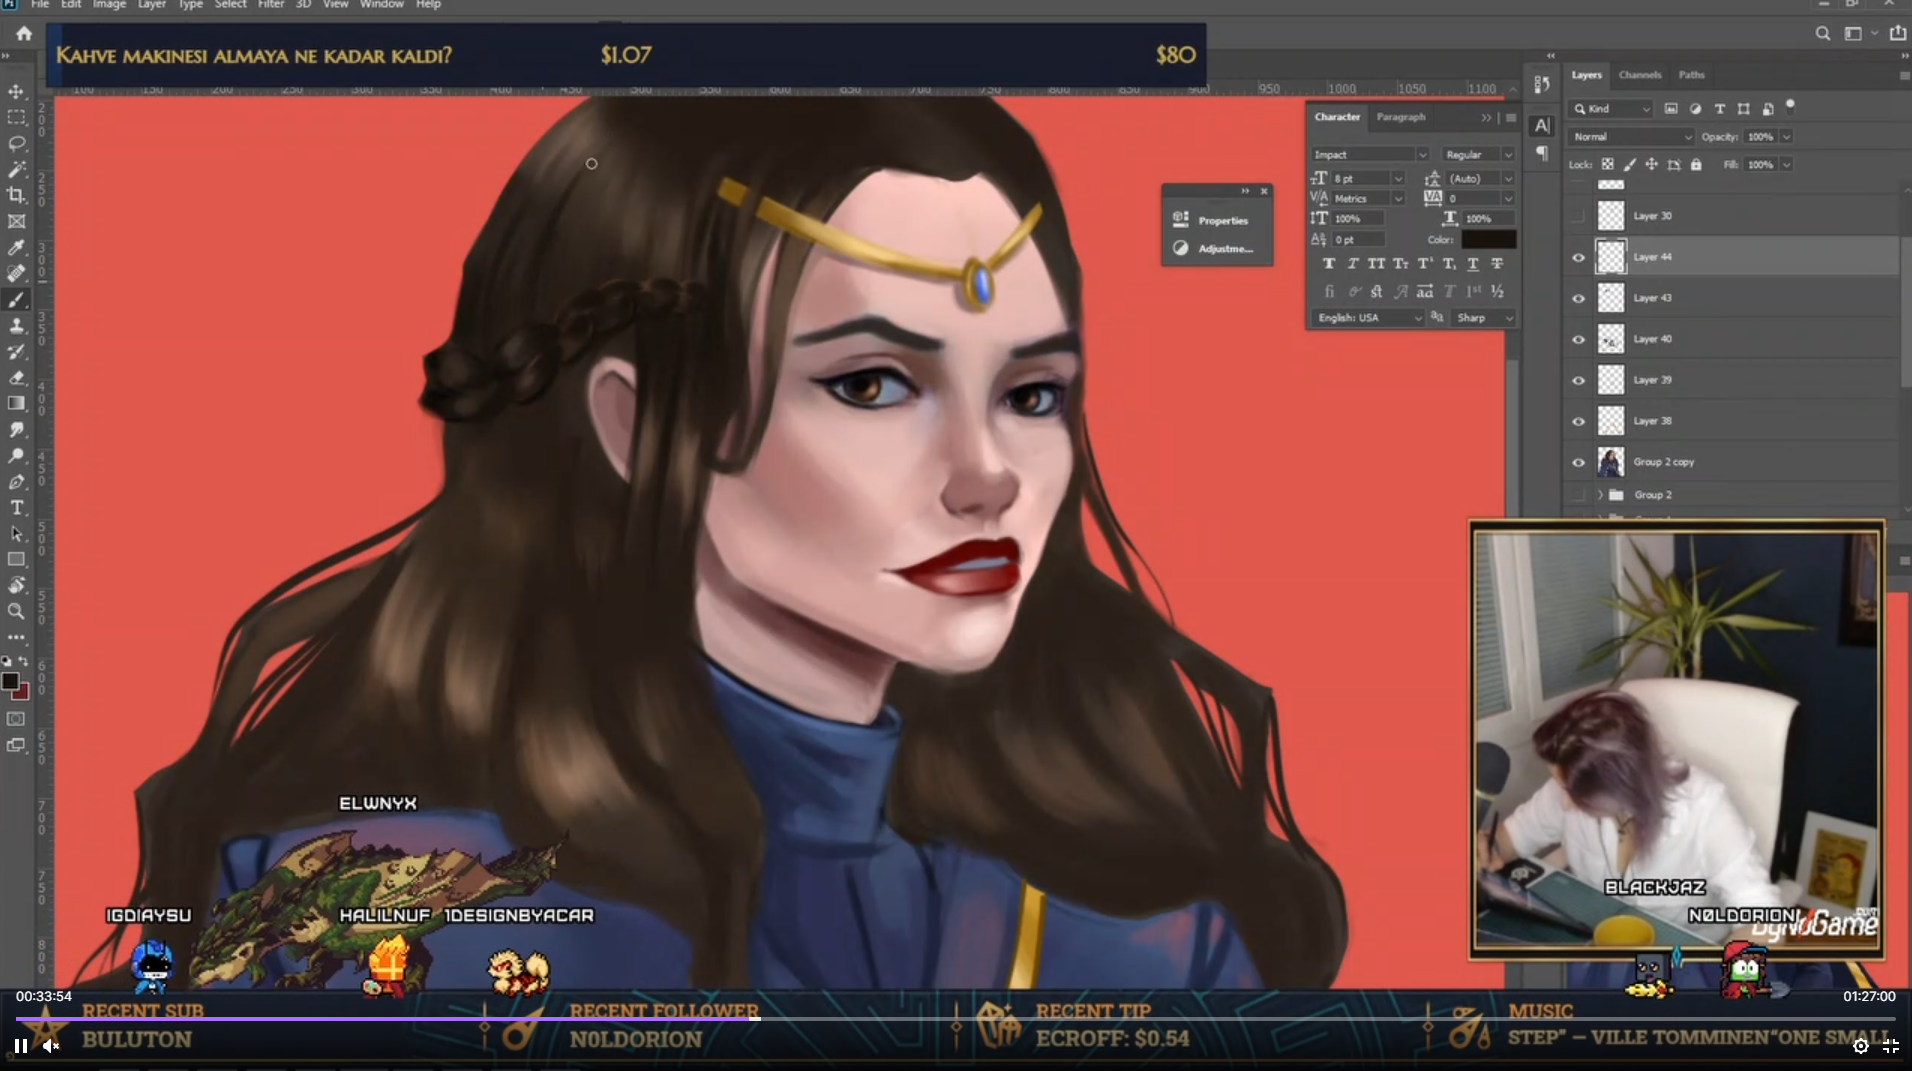The image size is (1912, 1071).
Task: Expand the Group 2 folder
Action: (1600, 495)
